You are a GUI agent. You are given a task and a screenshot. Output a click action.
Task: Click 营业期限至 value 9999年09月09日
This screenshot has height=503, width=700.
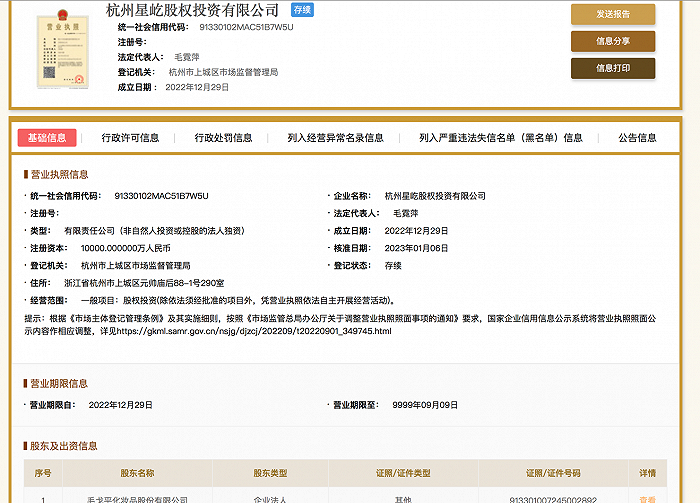[x=425, y=405]
